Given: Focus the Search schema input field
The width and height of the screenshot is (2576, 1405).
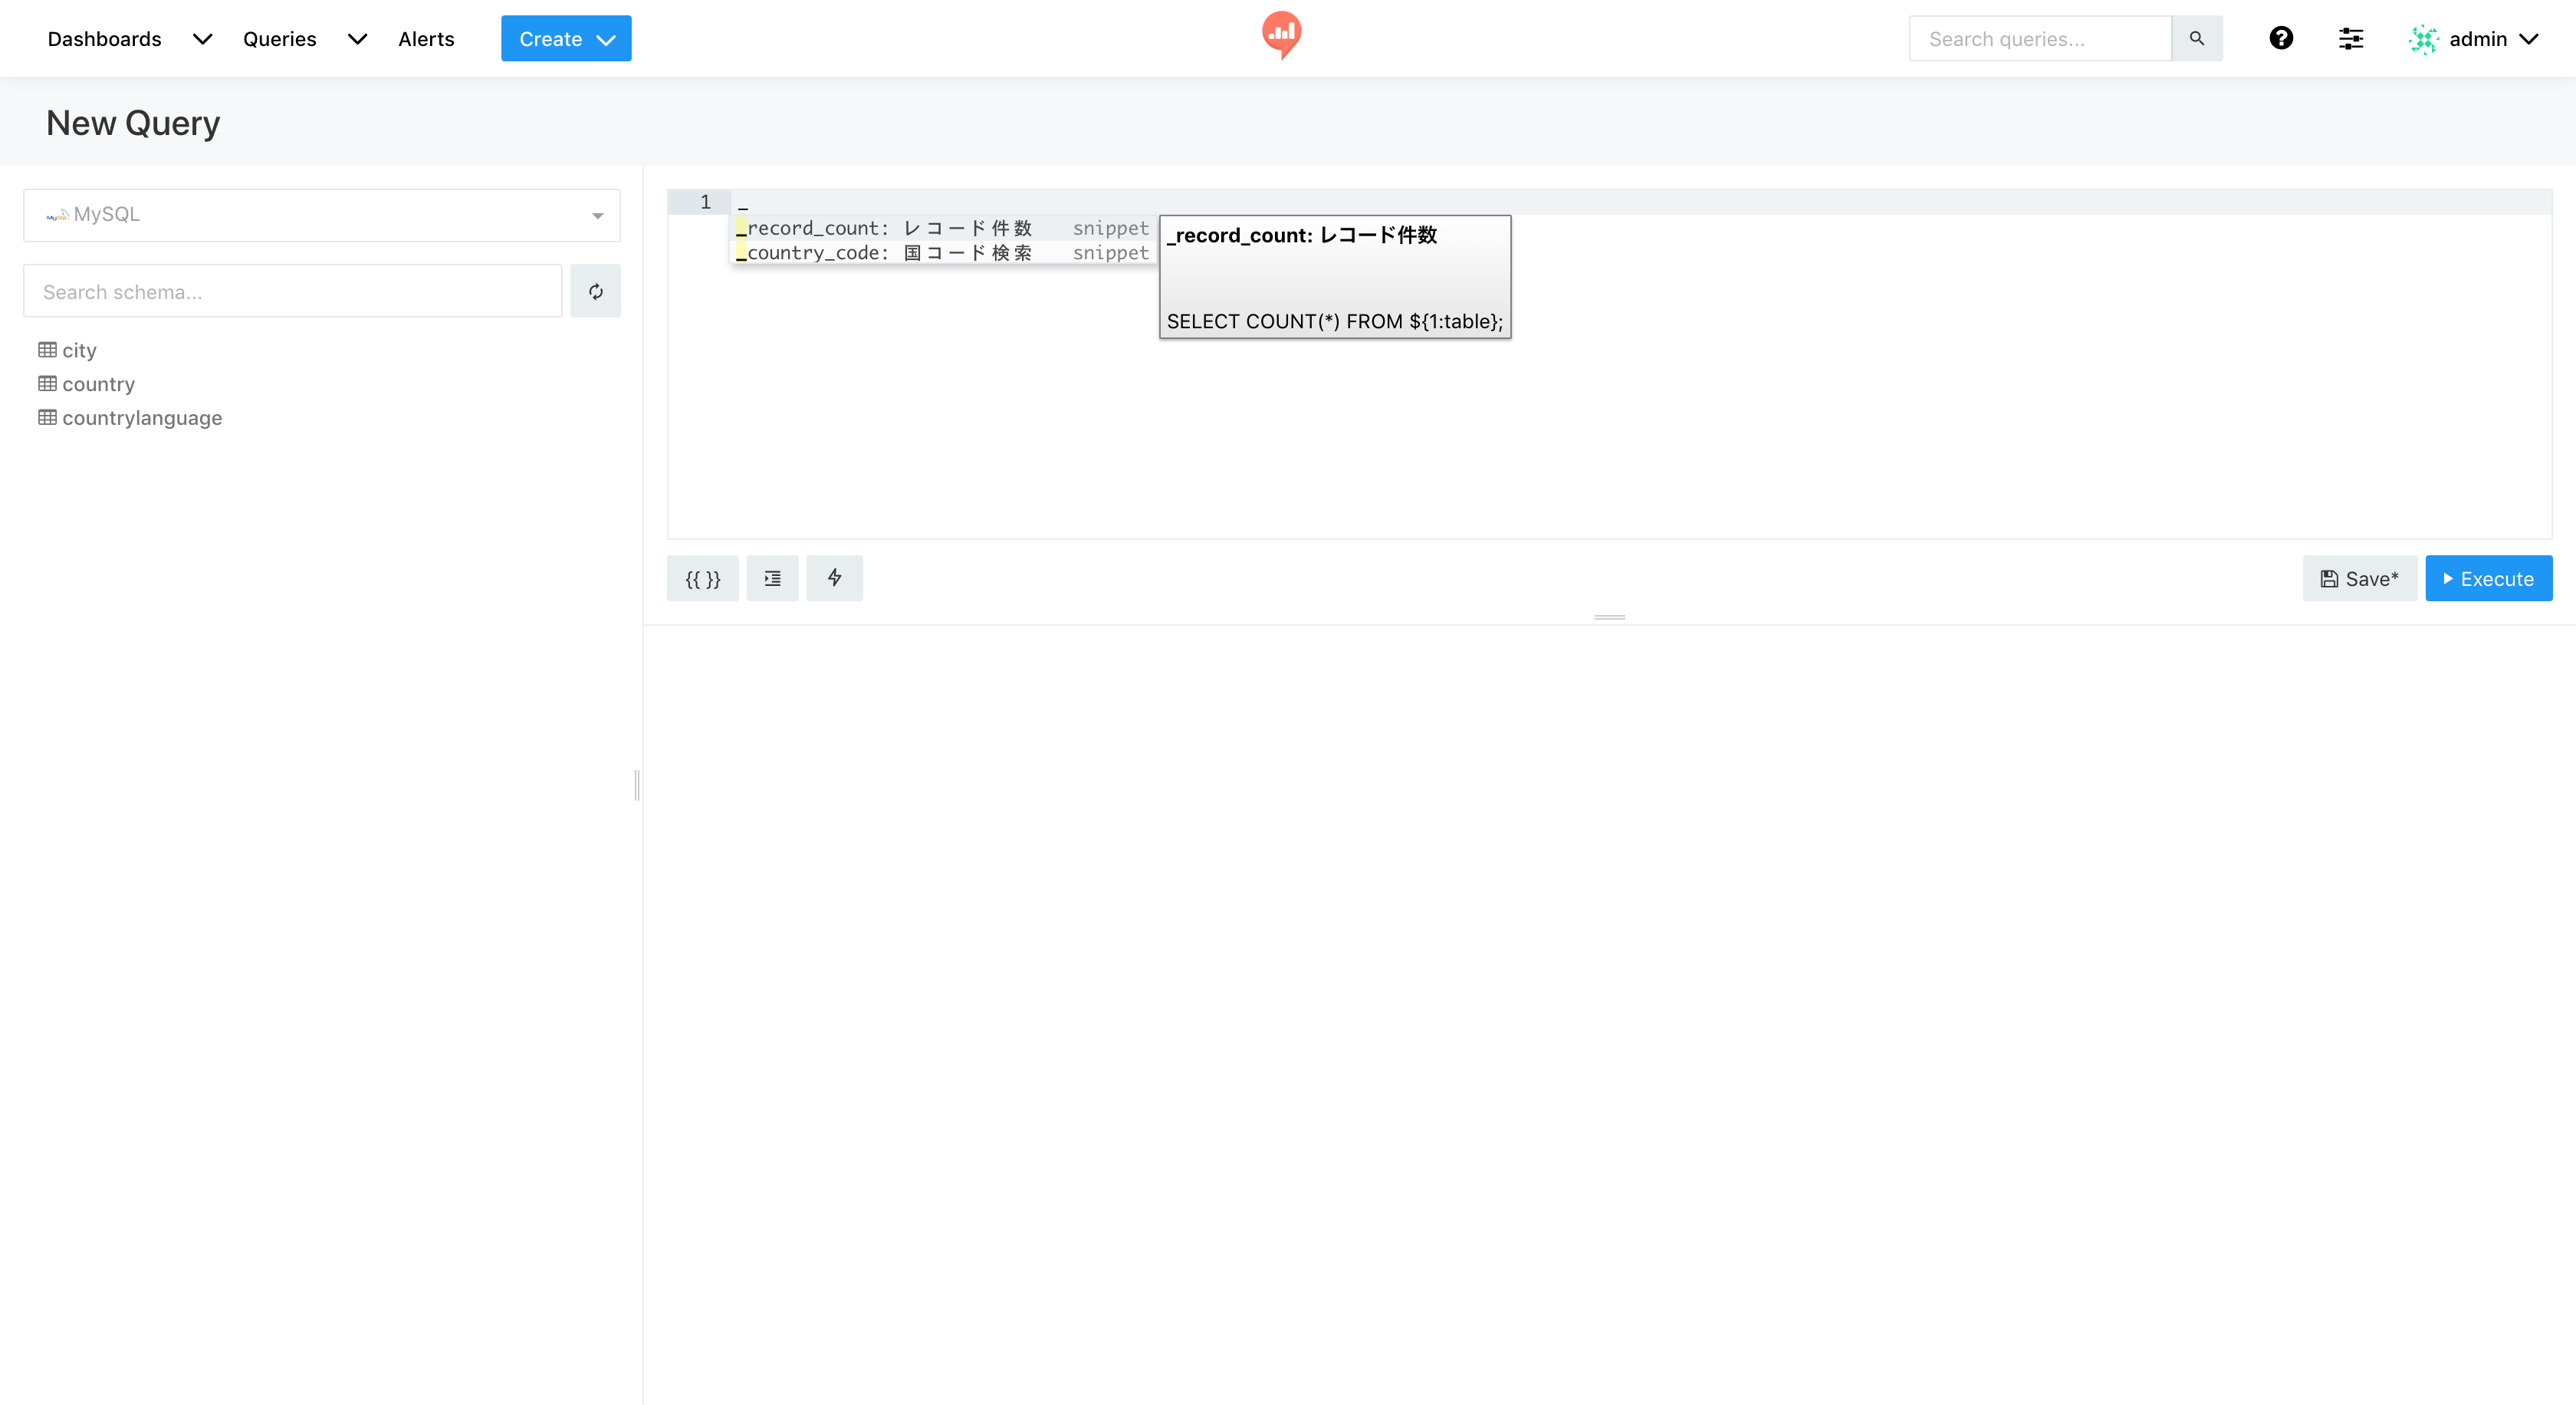Looking at the screenshot, I should 292,291.
